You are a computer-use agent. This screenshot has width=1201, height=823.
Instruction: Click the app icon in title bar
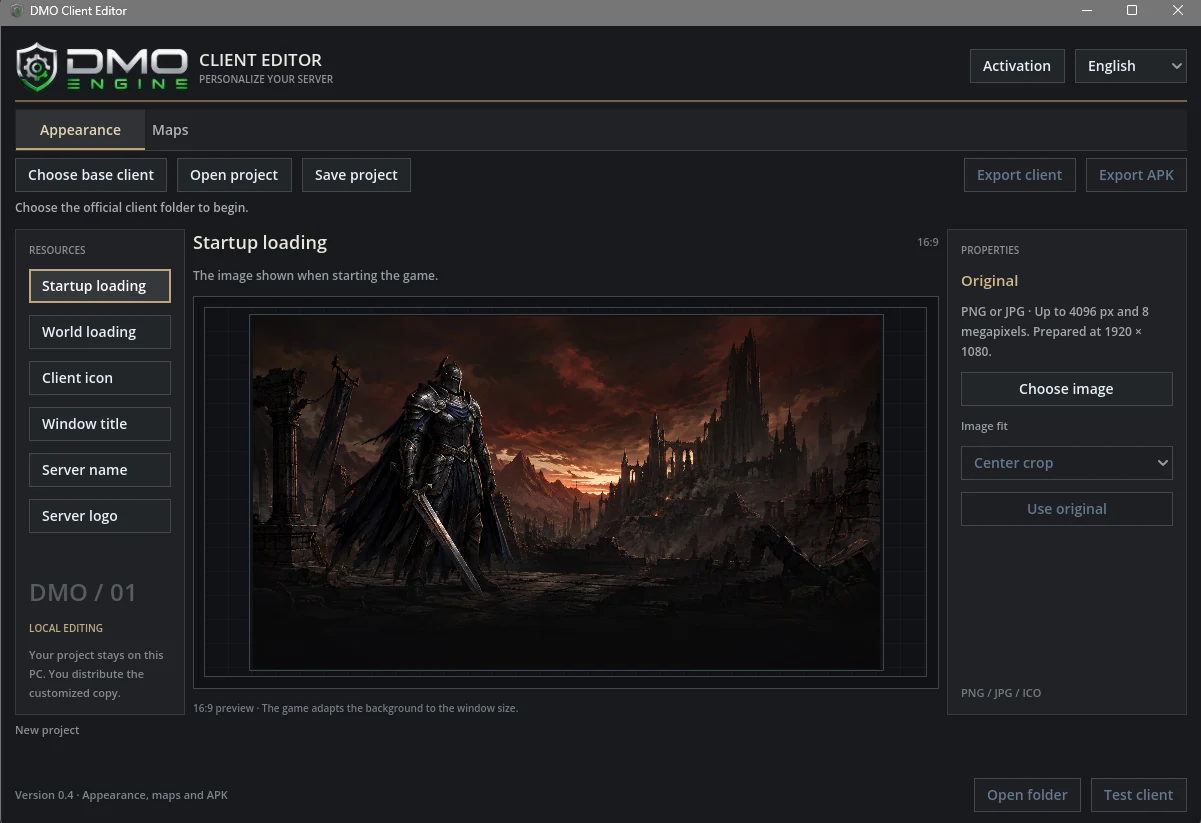click(16, 11)
